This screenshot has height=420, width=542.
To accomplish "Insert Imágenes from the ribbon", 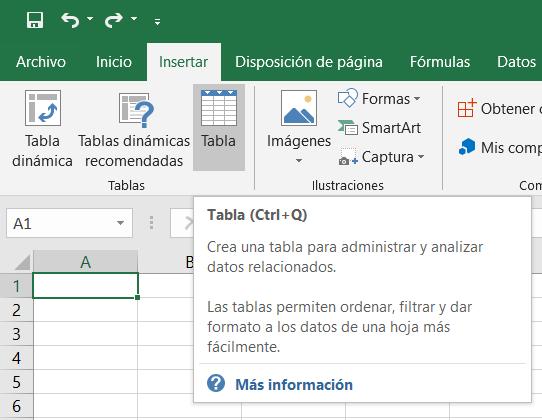I will [x=299, y=128].
